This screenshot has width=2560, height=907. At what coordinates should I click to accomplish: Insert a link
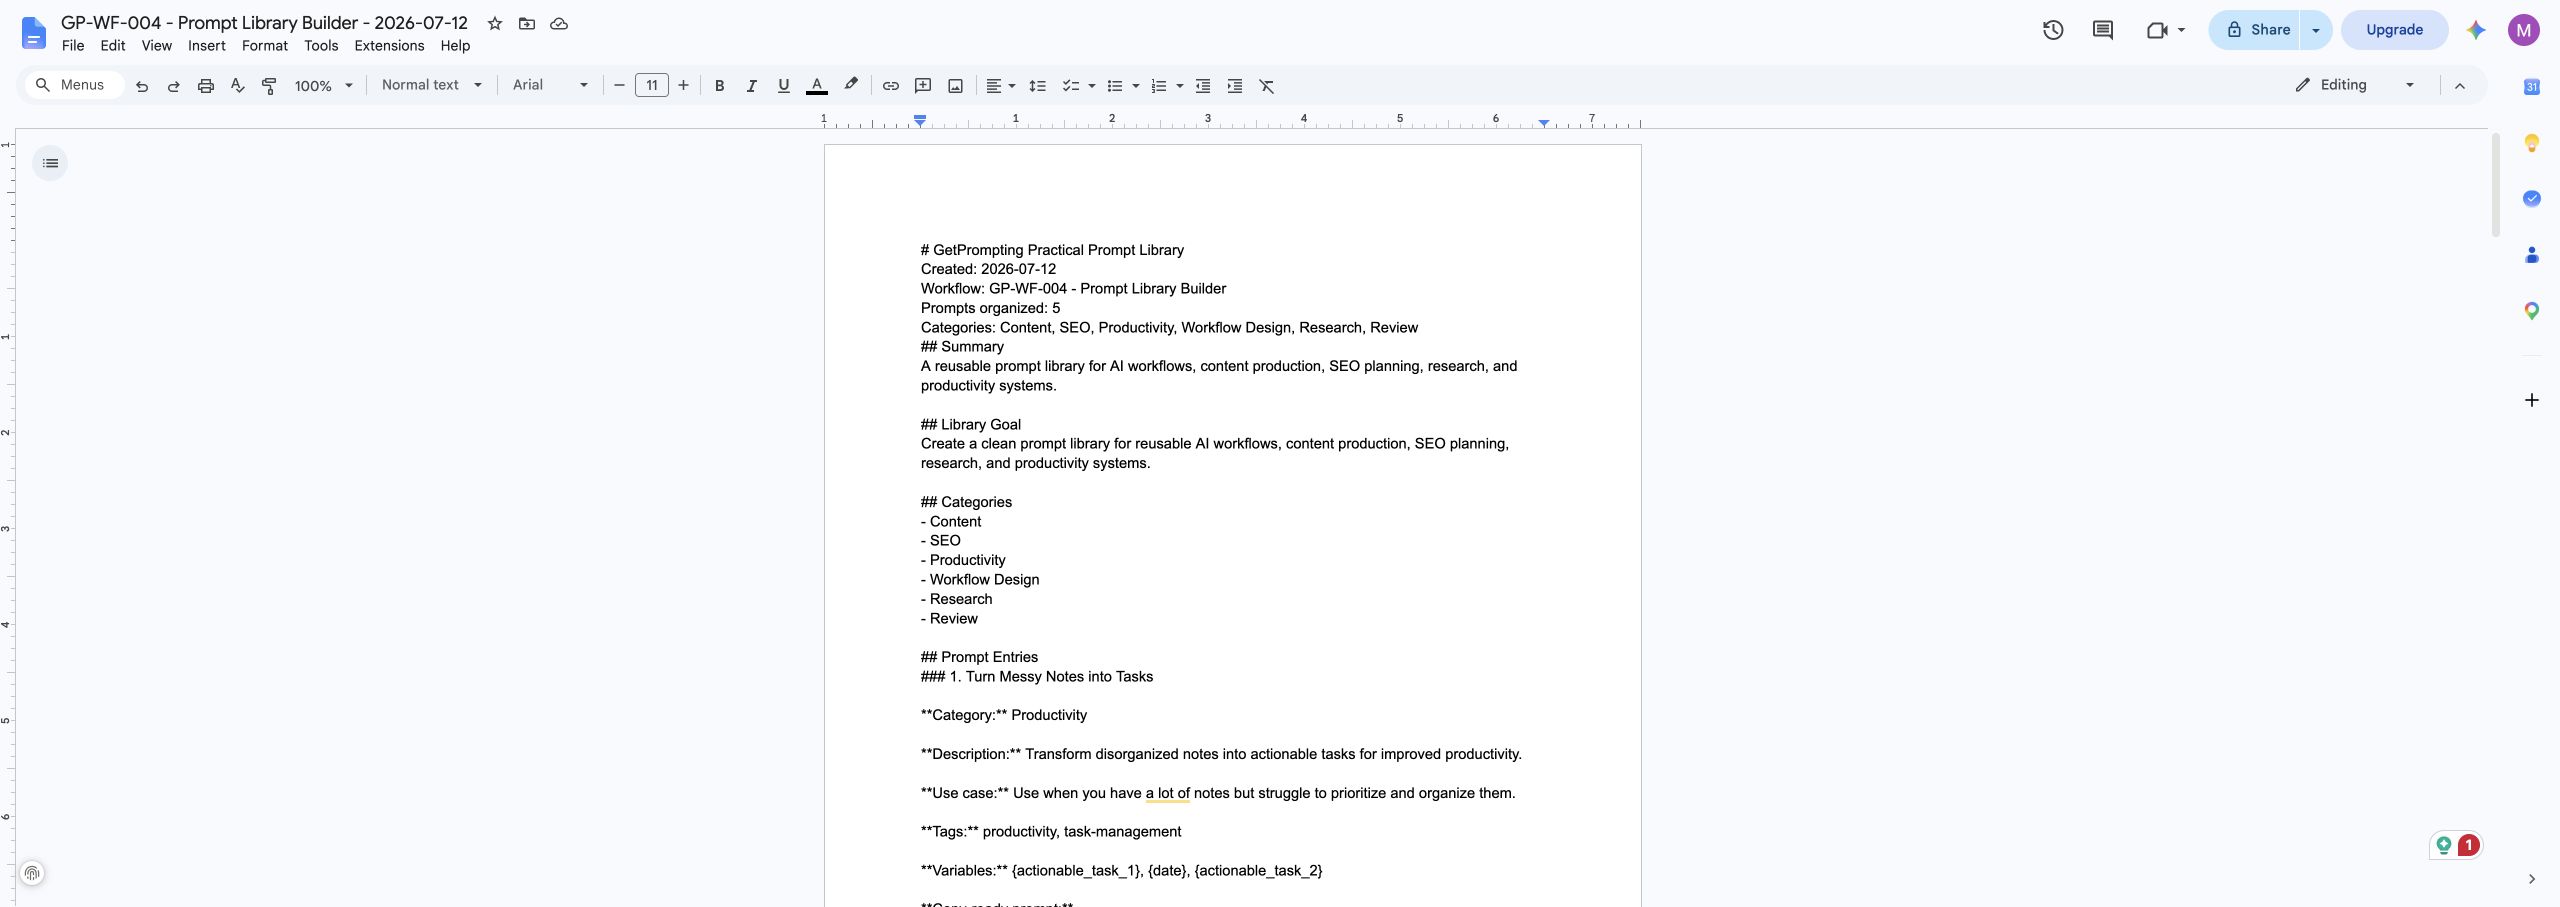pos(891,86)
